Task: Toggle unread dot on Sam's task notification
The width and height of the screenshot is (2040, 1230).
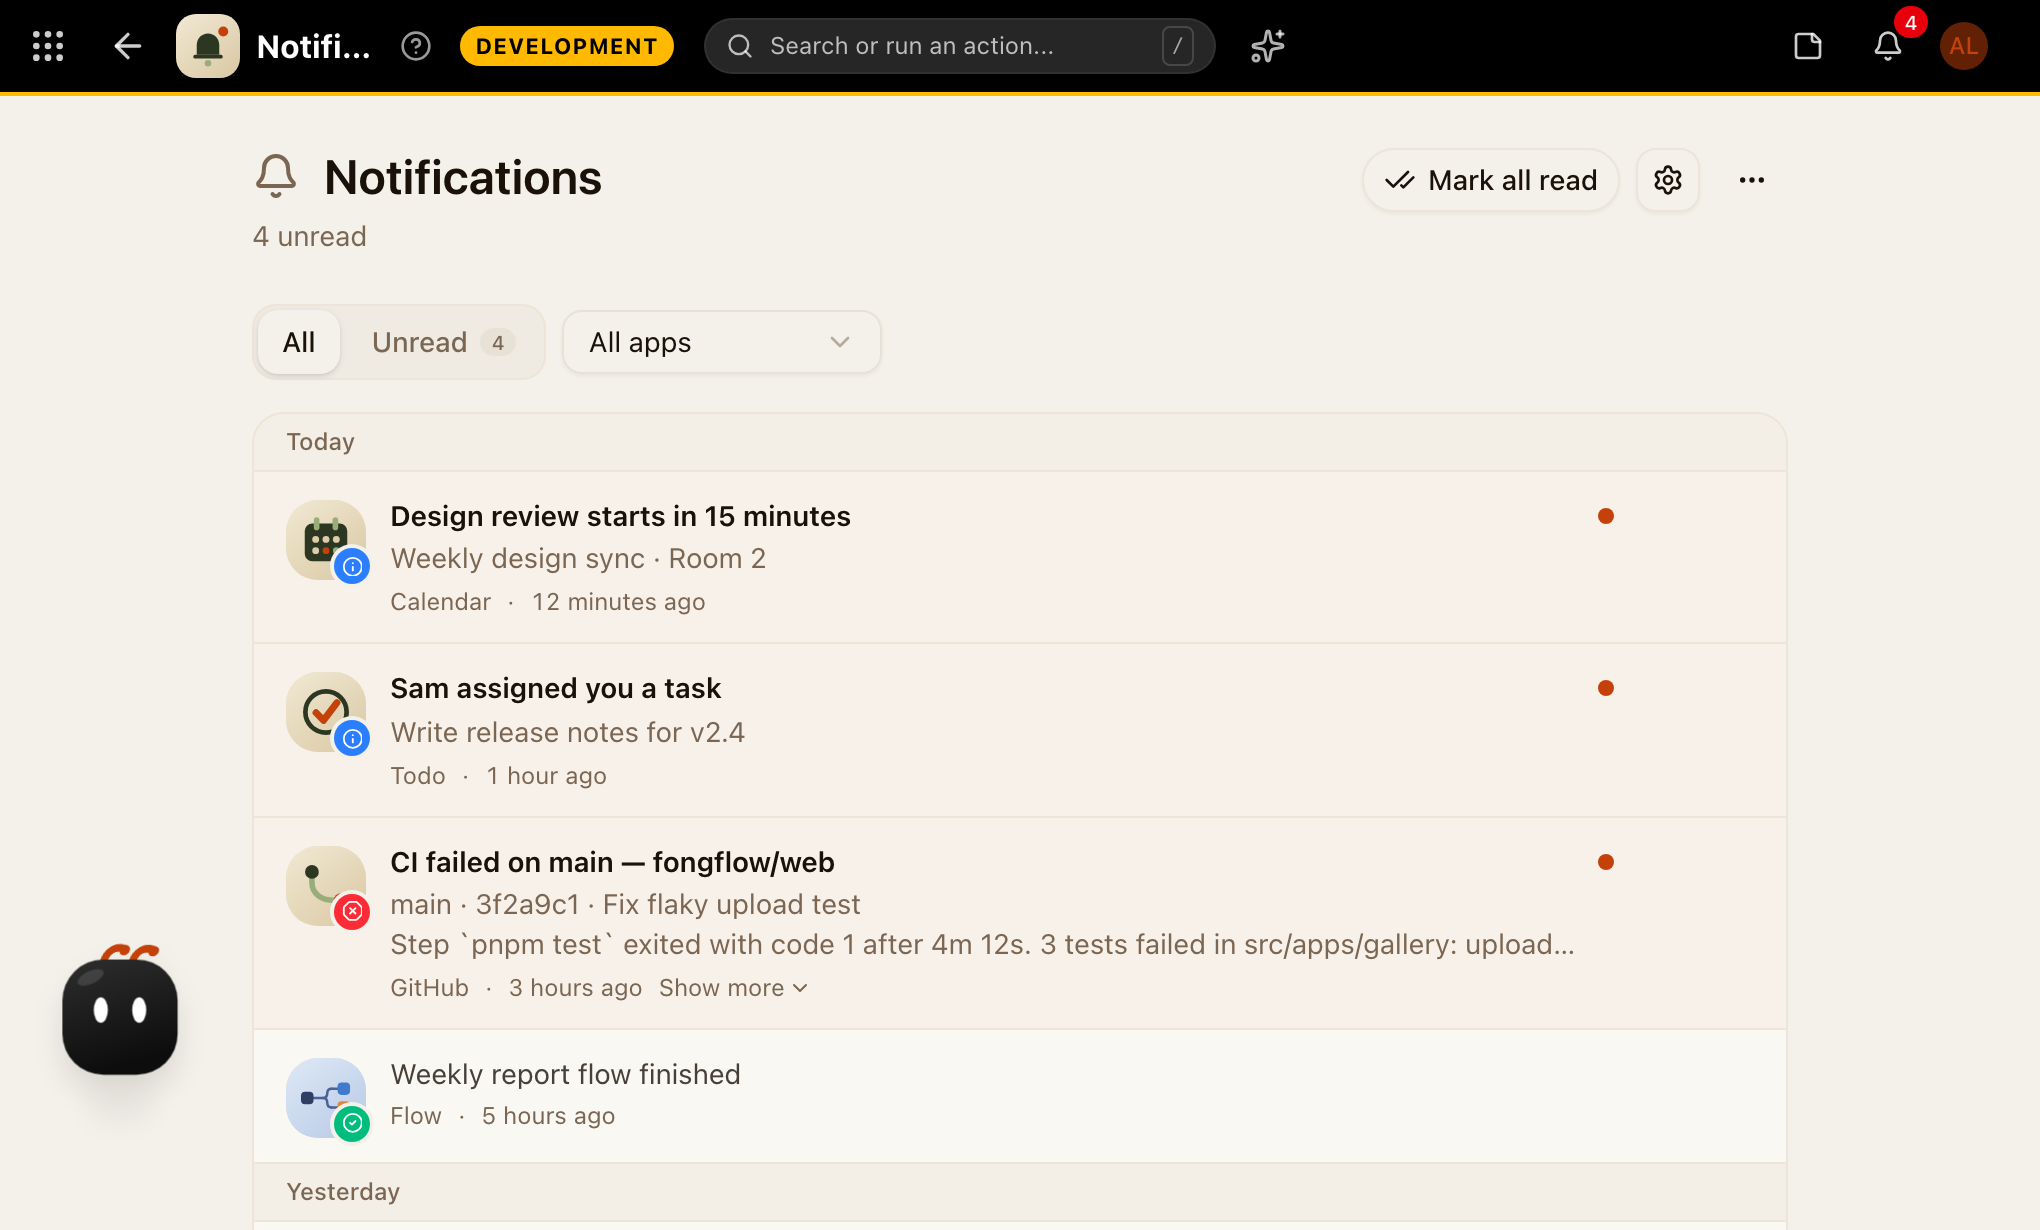Action: tap(1606, 688)
